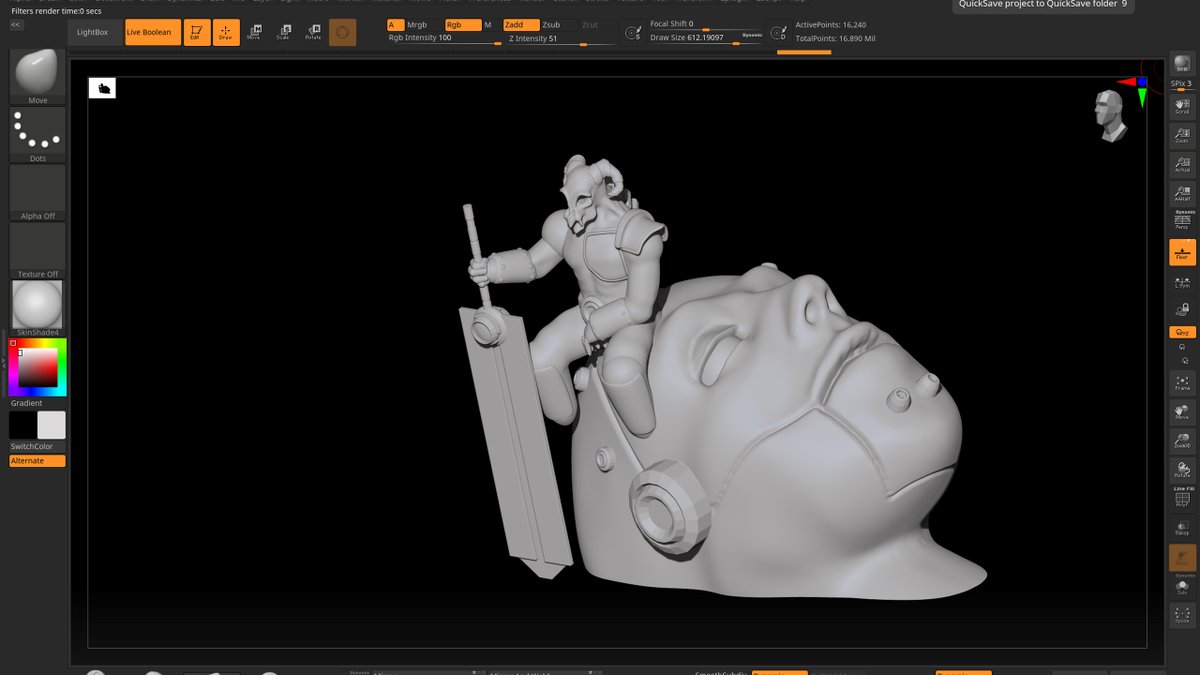Toggle the Floor grid button
1200x675 pixels.
coord(1182,252)
